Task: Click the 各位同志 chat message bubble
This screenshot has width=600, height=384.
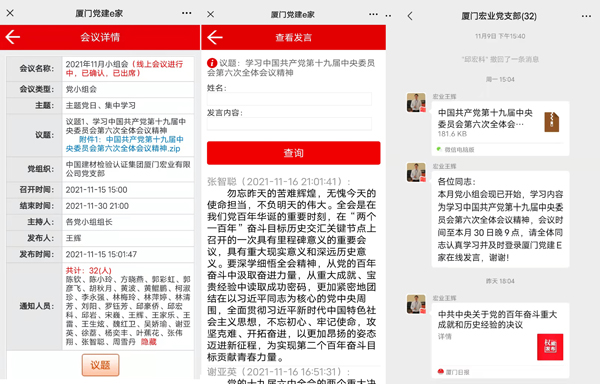Action: (x=501, y=219)
